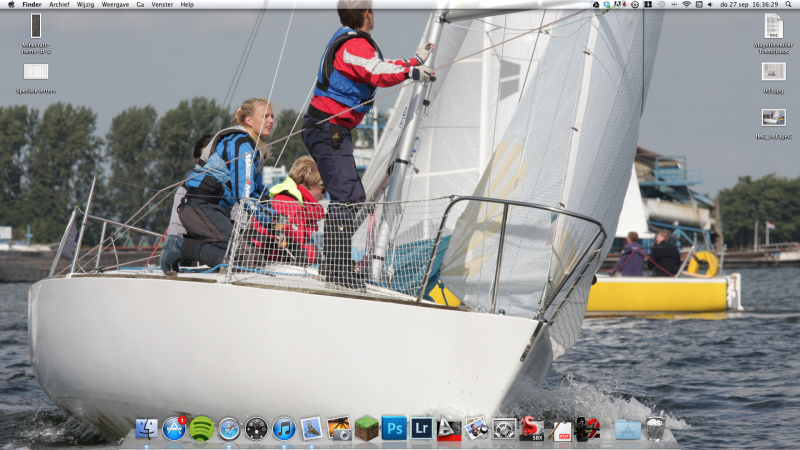Image resolution: width=800 pixels, height=450 pixels.
Task: Click the date and time display
Action: (749, 4)
